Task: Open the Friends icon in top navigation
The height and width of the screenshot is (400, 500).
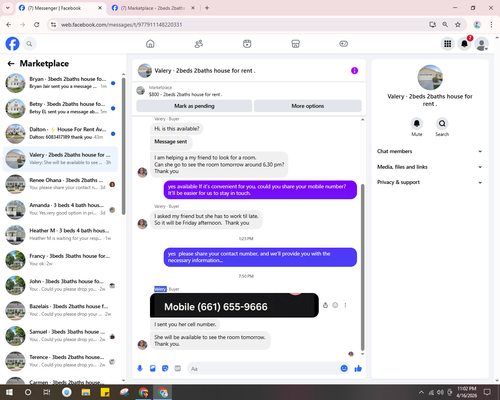Action: pos(199,44)
